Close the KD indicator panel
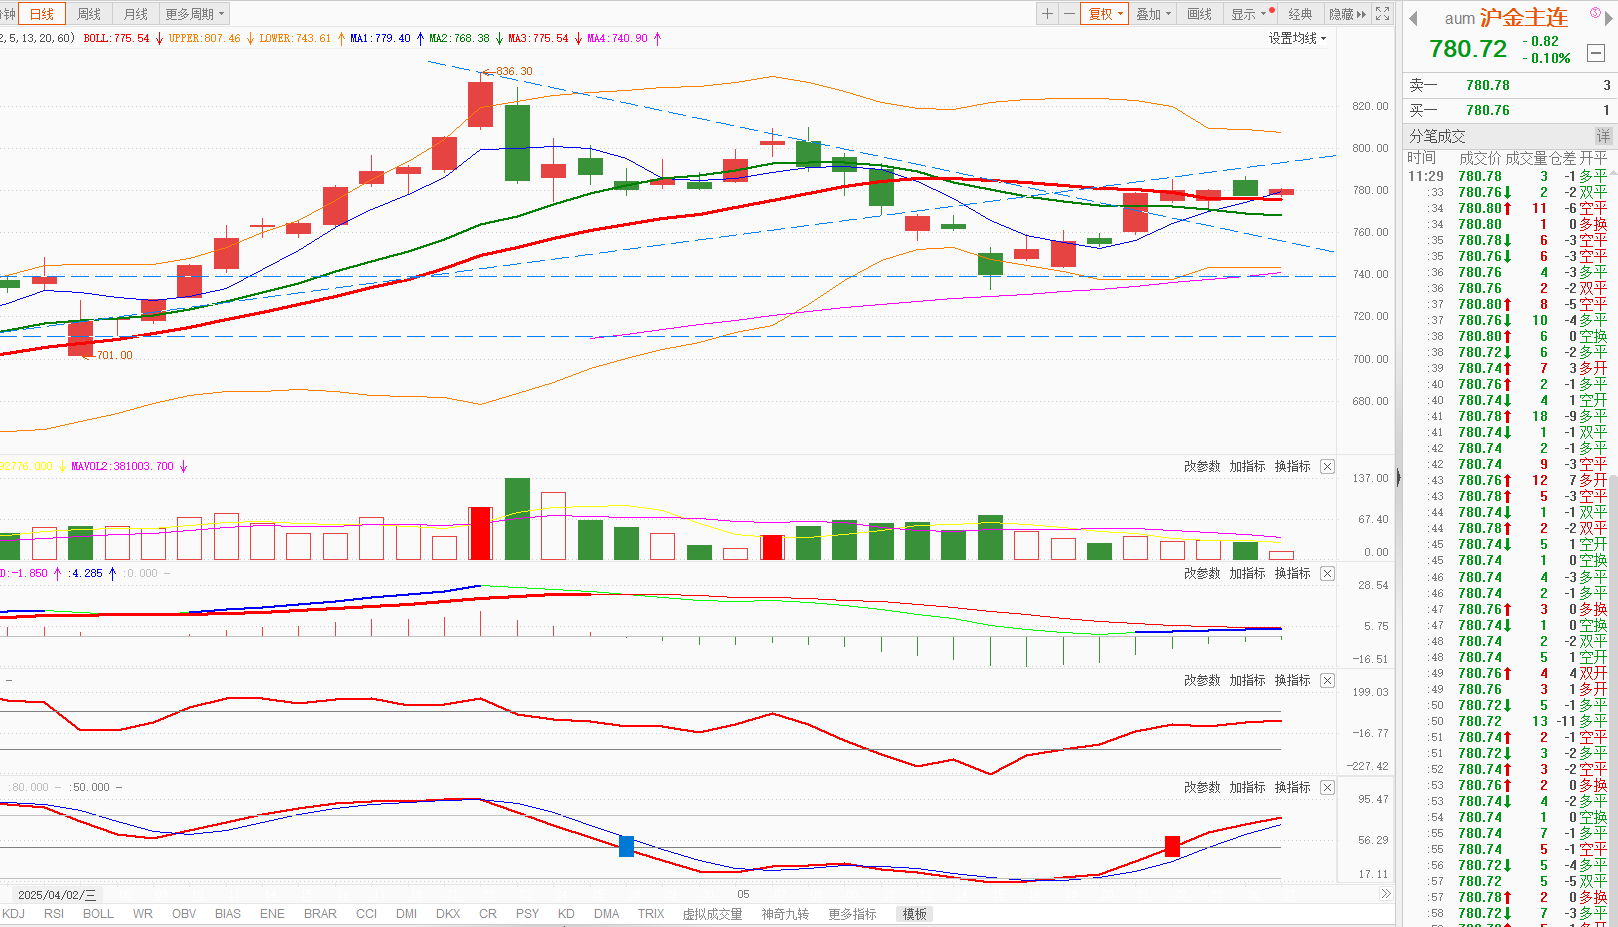Image resolution: width=1618 pixels, height=927 pixels. coord(1327,788)
